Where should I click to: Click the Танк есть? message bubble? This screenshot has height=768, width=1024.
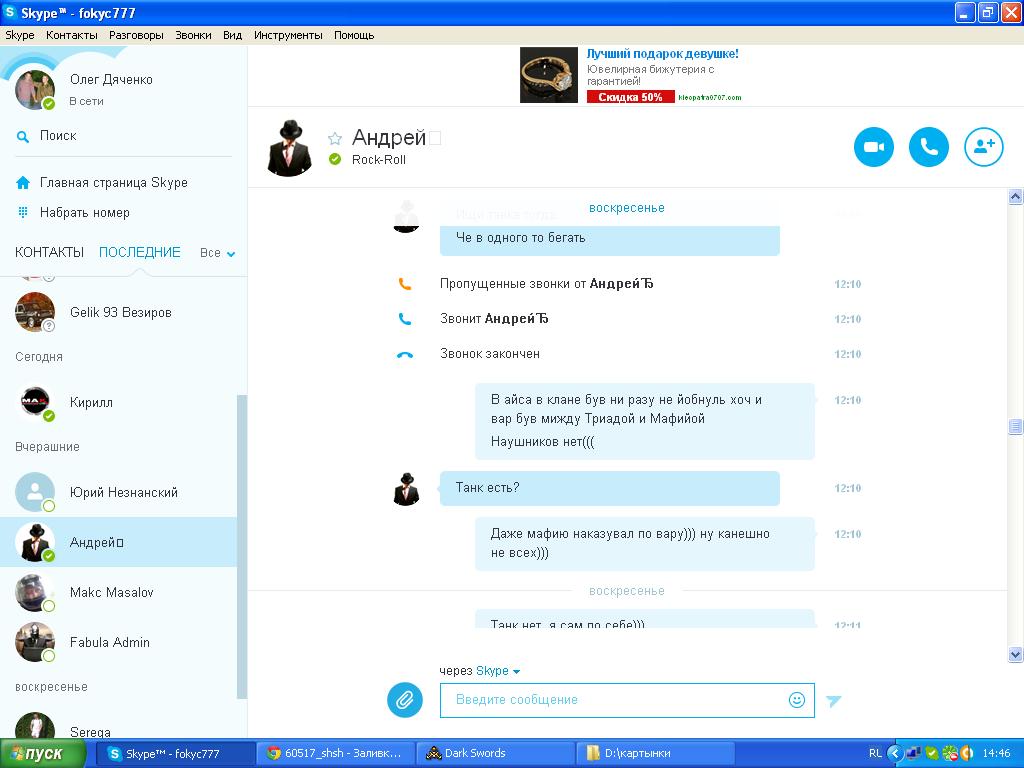point(610,488)
